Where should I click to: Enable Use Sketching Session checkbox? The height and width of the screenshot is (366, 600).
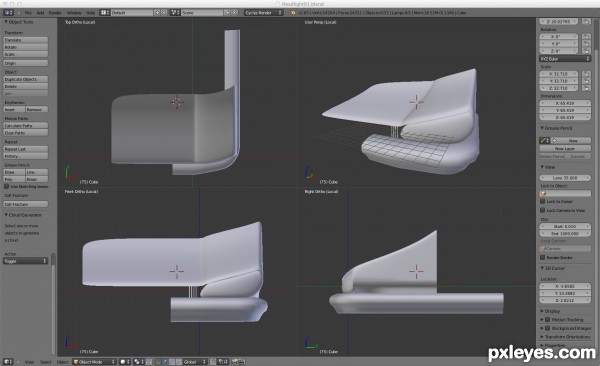click(x=7, y=186)
